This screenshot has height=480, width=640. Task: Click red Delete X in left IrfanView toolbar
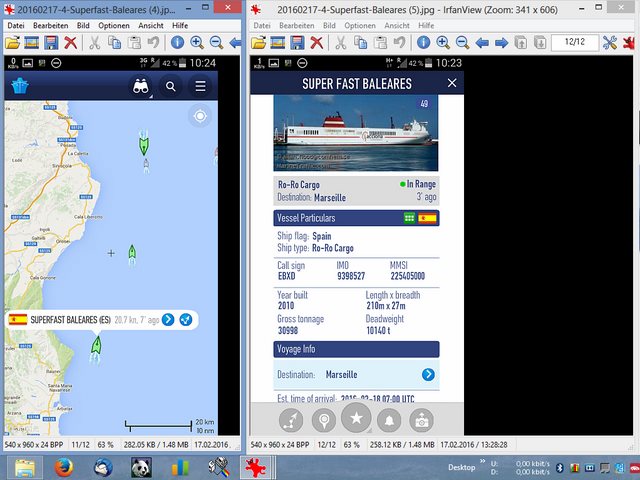pos(71,42)
